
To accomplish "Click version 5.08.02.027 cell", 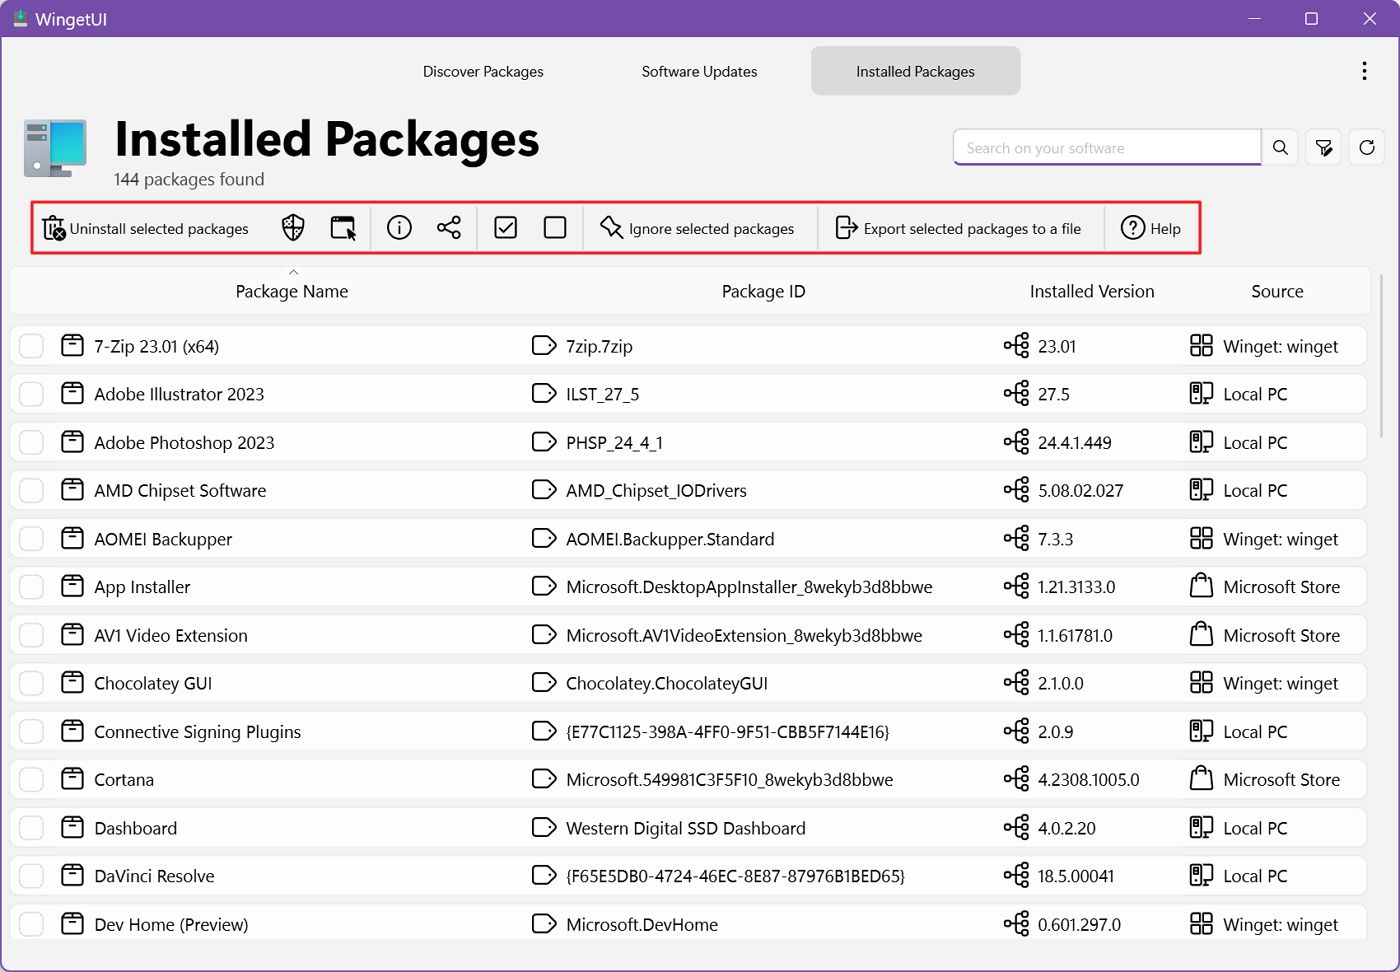I will (x=1080, y=490).
